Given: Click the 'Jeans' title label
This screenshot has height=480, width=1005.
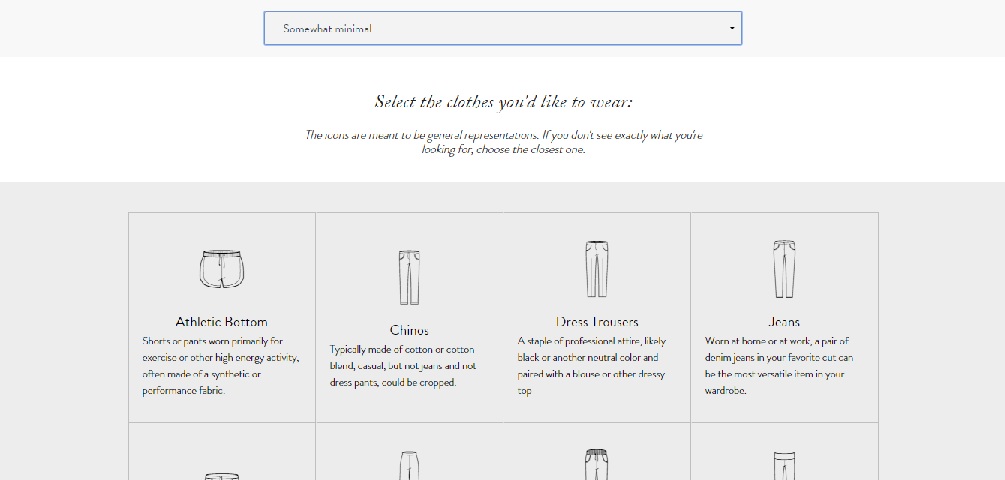Looking at the screenshot, I should 784,322.
